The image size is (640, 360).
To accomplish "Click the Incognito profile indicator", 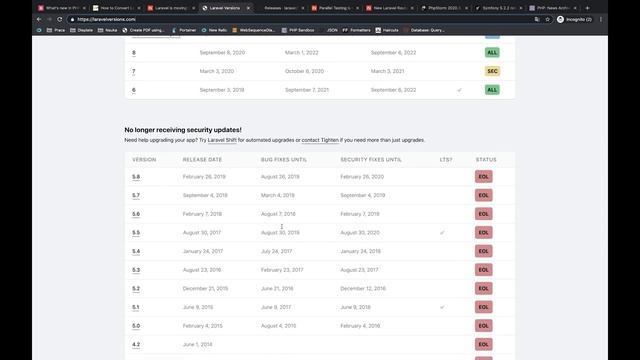I will pyautogui.click(x=574, y=19).
